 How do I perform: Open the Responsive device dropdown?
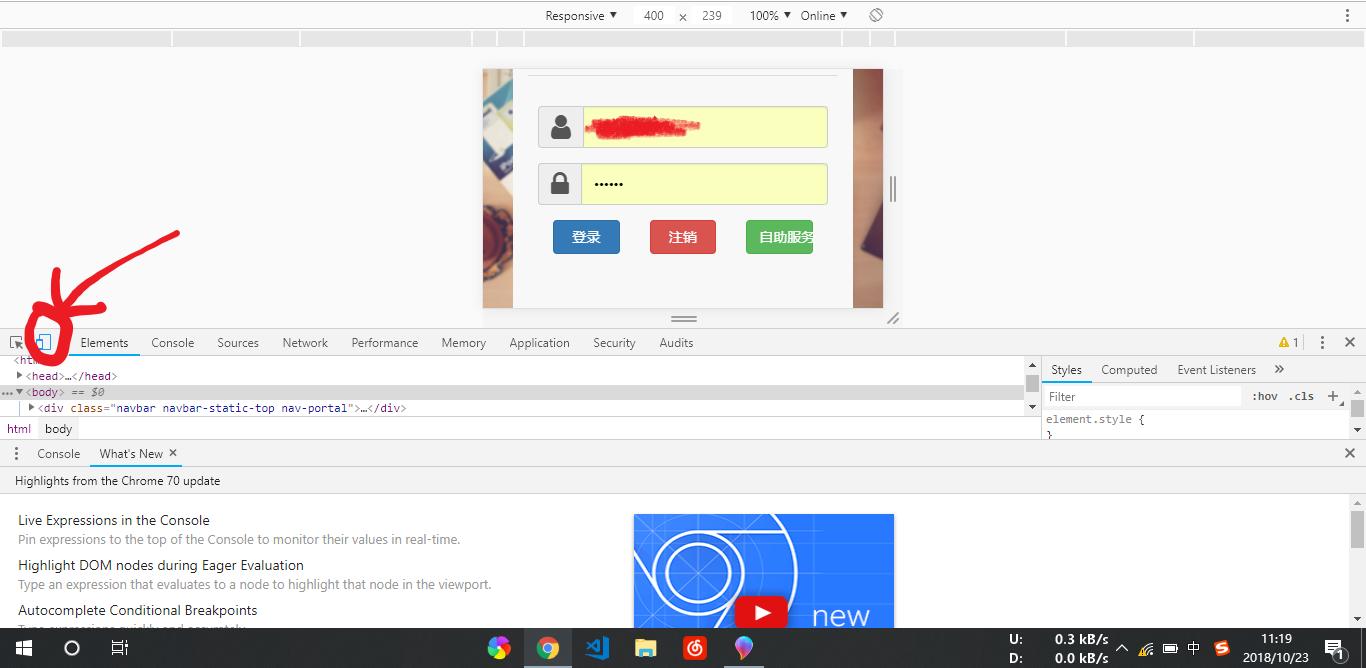tap(581, 15)
